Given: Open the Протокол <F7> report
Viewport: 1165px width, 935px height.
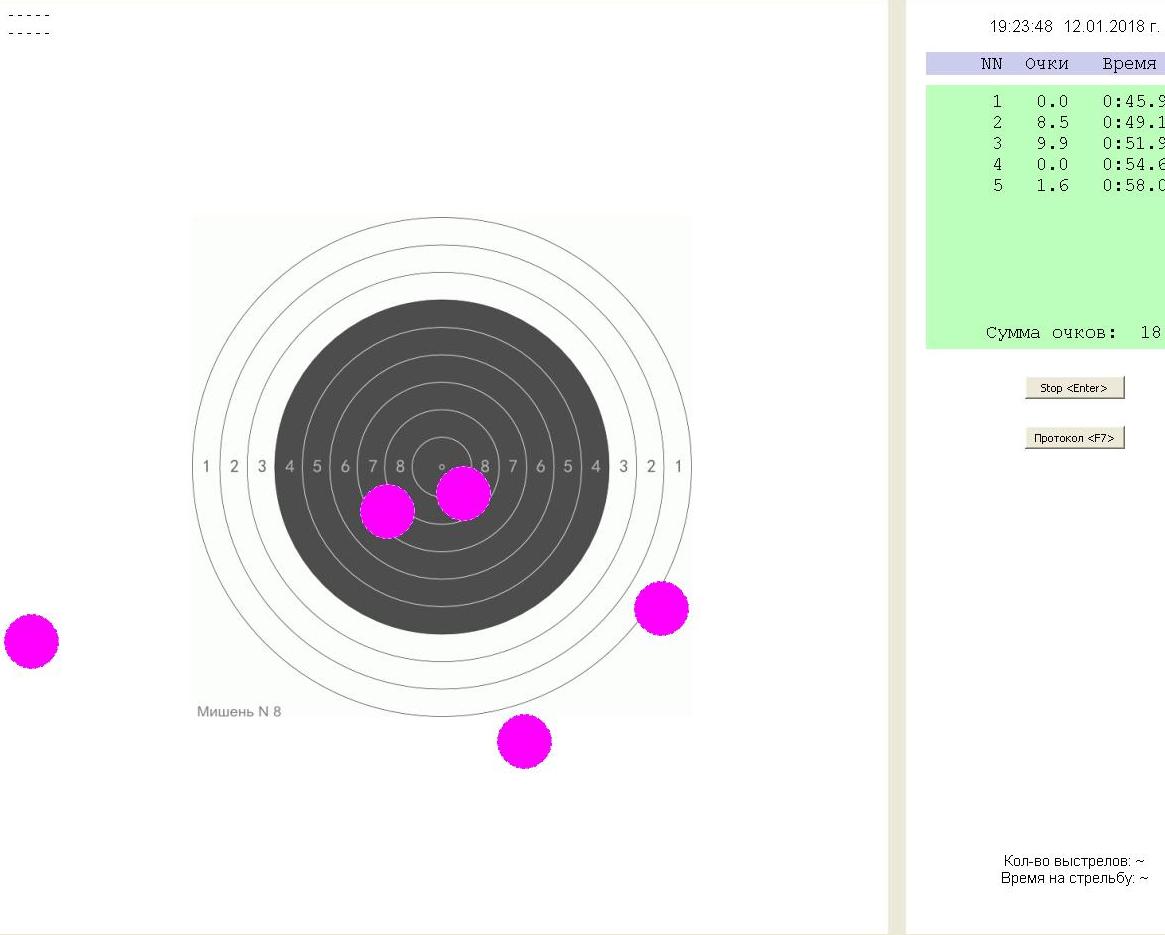Looking at the screenshot, I should [x=1074, y=438].
